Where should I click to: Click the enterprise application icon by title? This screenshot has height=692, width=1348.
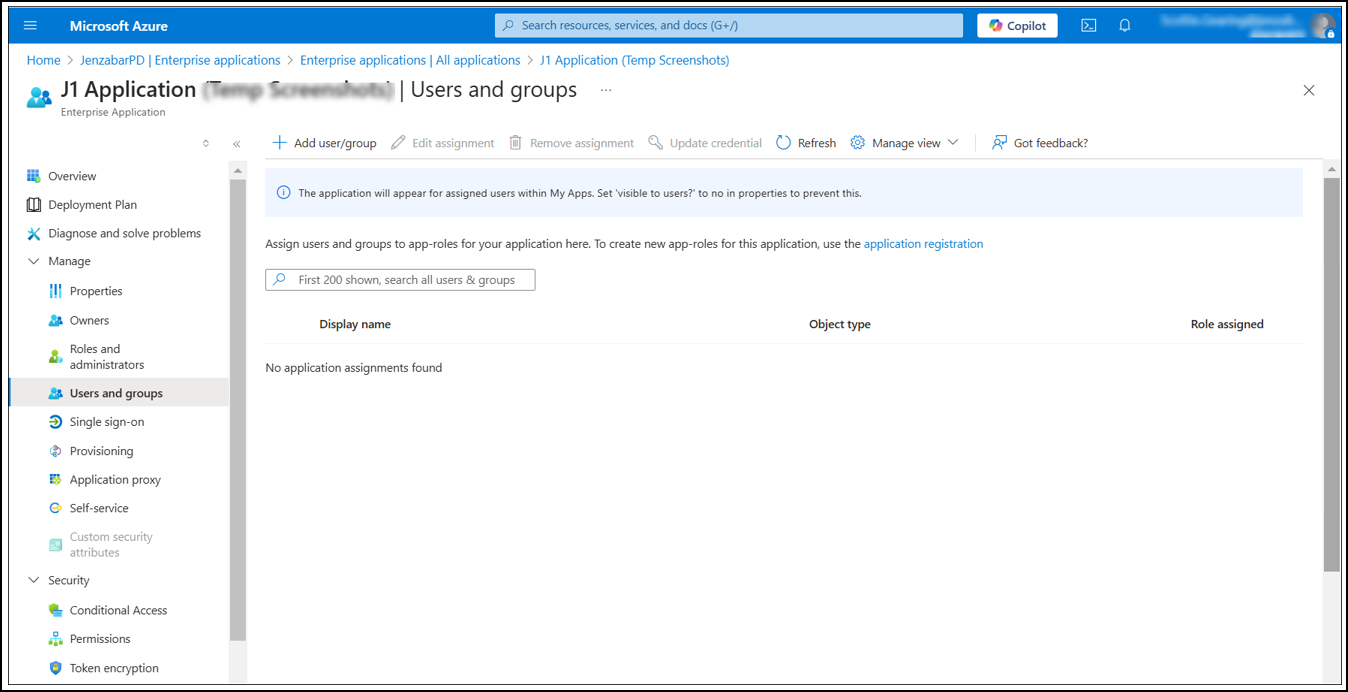(x=39, y=97)
